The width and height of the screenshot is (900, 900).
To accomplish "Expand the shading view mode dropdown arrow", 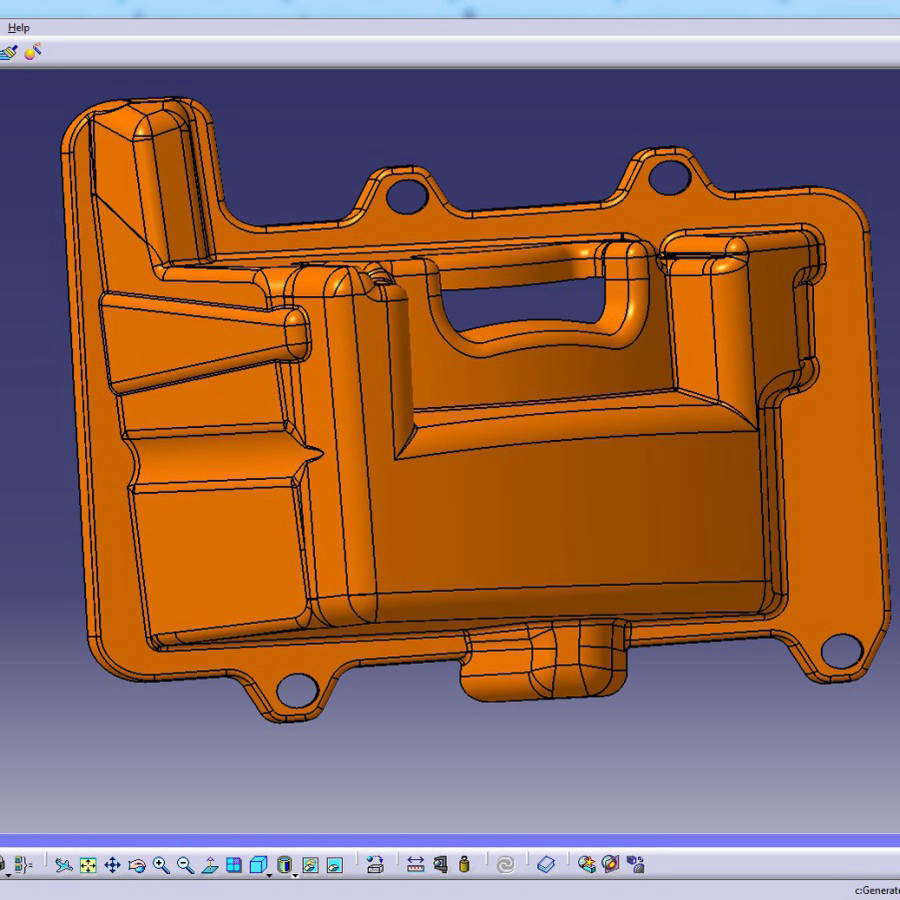I will pos(294,875).
